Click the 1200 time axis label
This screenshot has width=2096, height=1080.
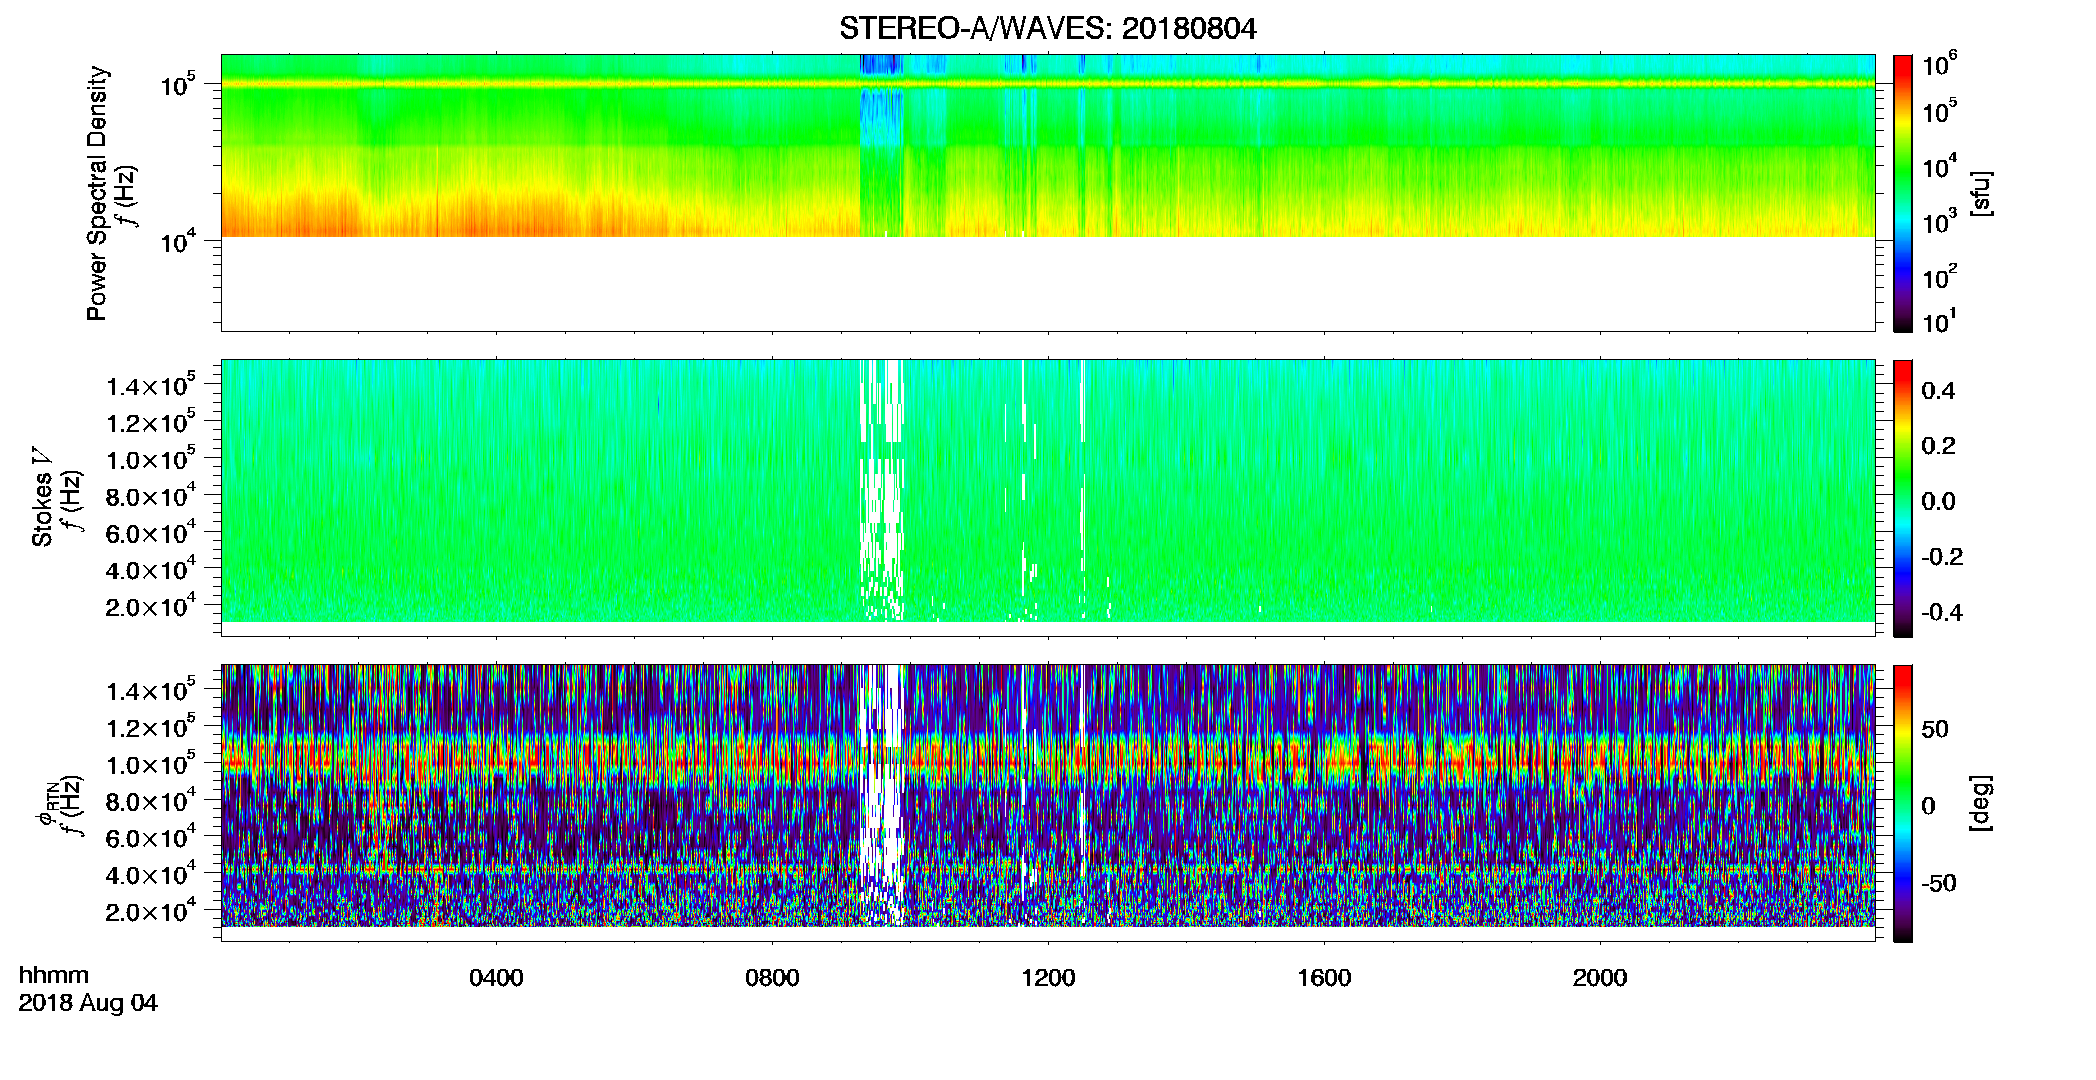(1048, 978)
